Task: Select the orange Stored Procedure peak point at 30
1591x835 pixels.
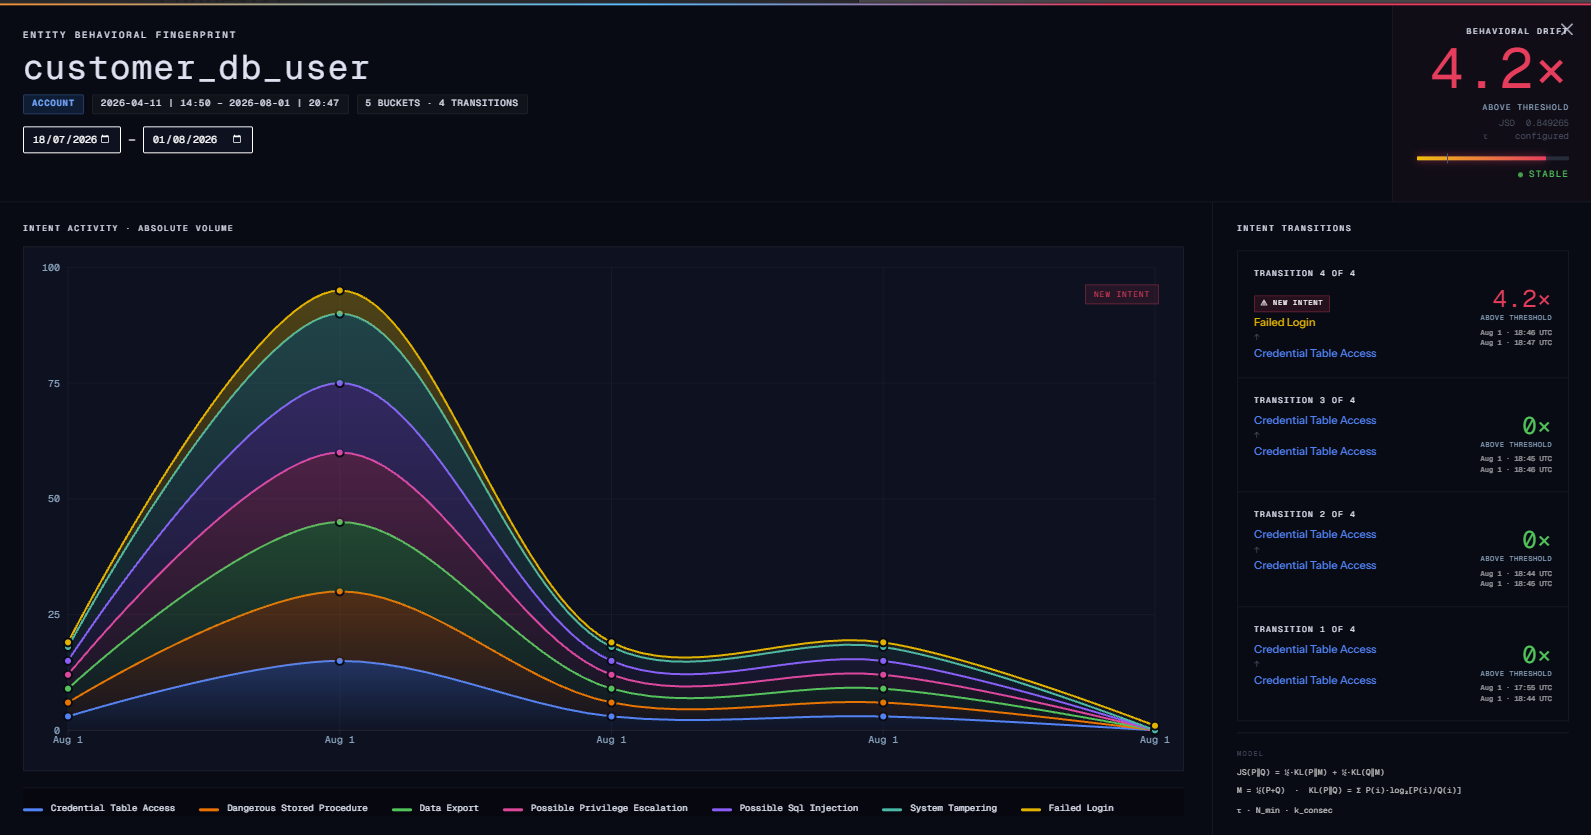Action: (x=340, y=591)
